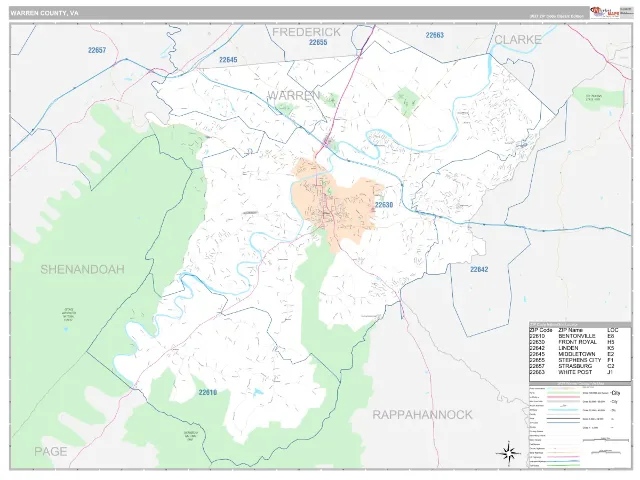Select the LINDEN row in the ZIP index
Viewport: 640px width, 480px height.
[580, 348]
